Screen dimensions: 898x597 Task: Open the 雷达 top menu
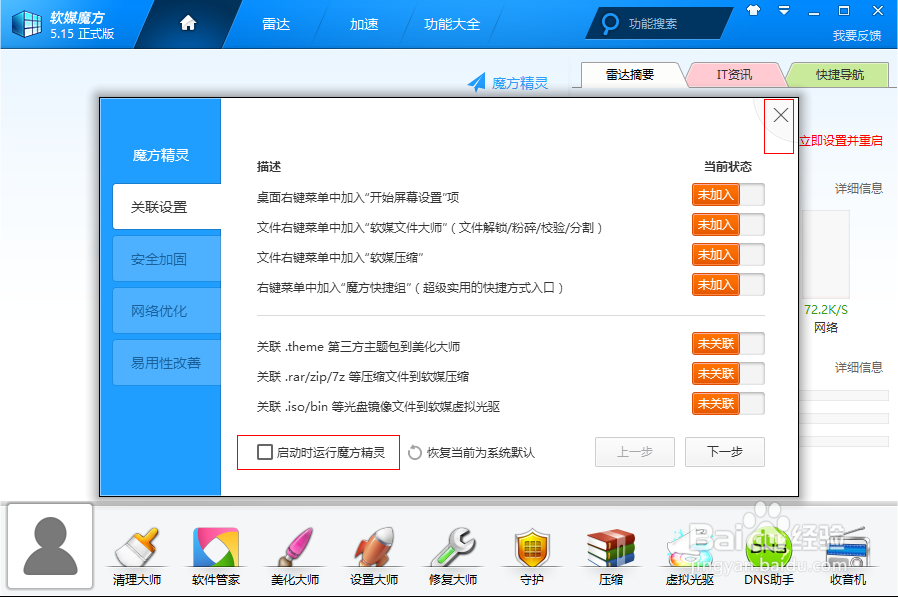276,24
